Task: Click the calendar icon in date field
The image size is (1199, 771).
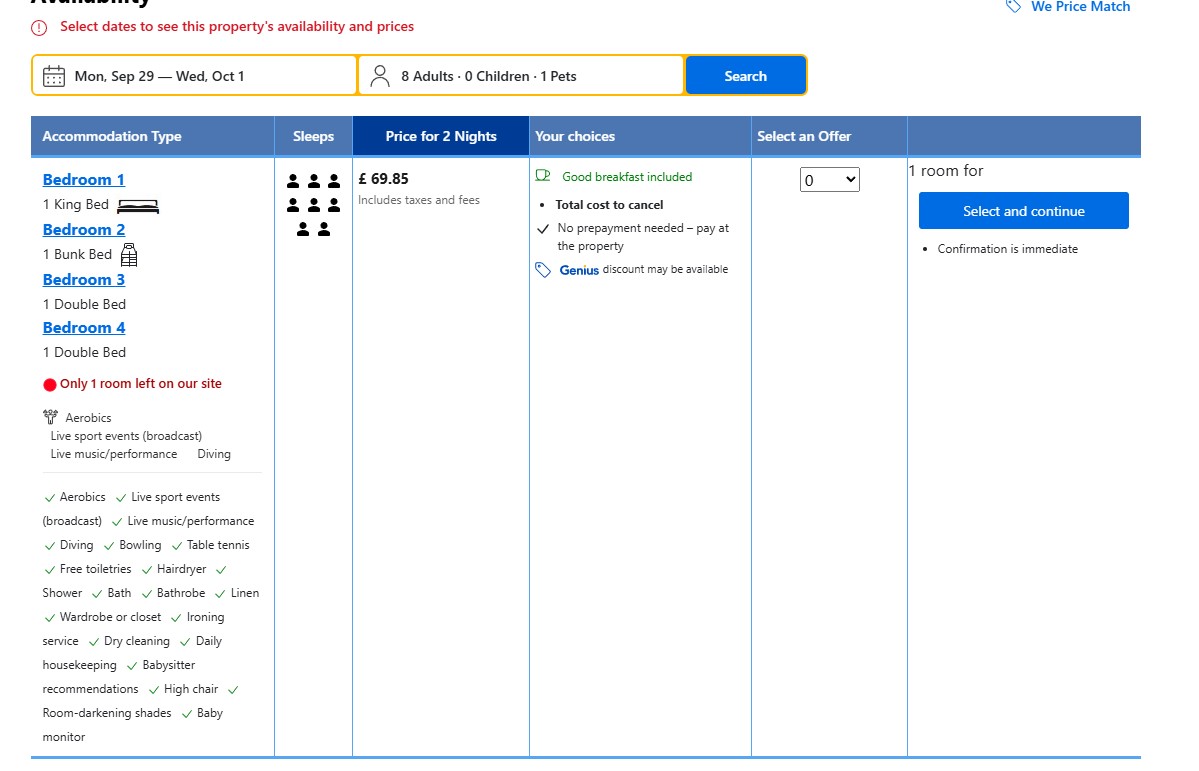Action: (54, 76)
